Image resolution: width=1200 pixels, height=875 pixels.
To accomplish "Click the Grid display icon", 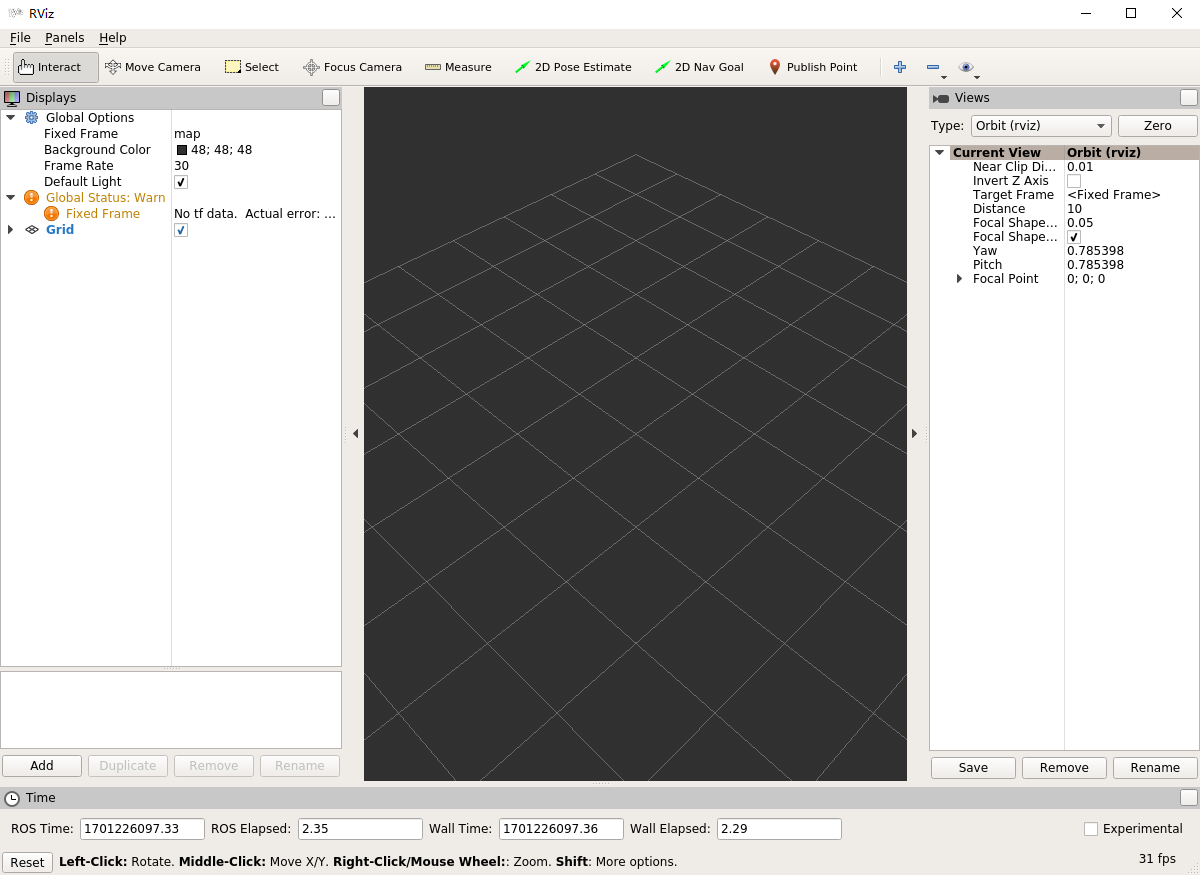I will click(32, 230).
